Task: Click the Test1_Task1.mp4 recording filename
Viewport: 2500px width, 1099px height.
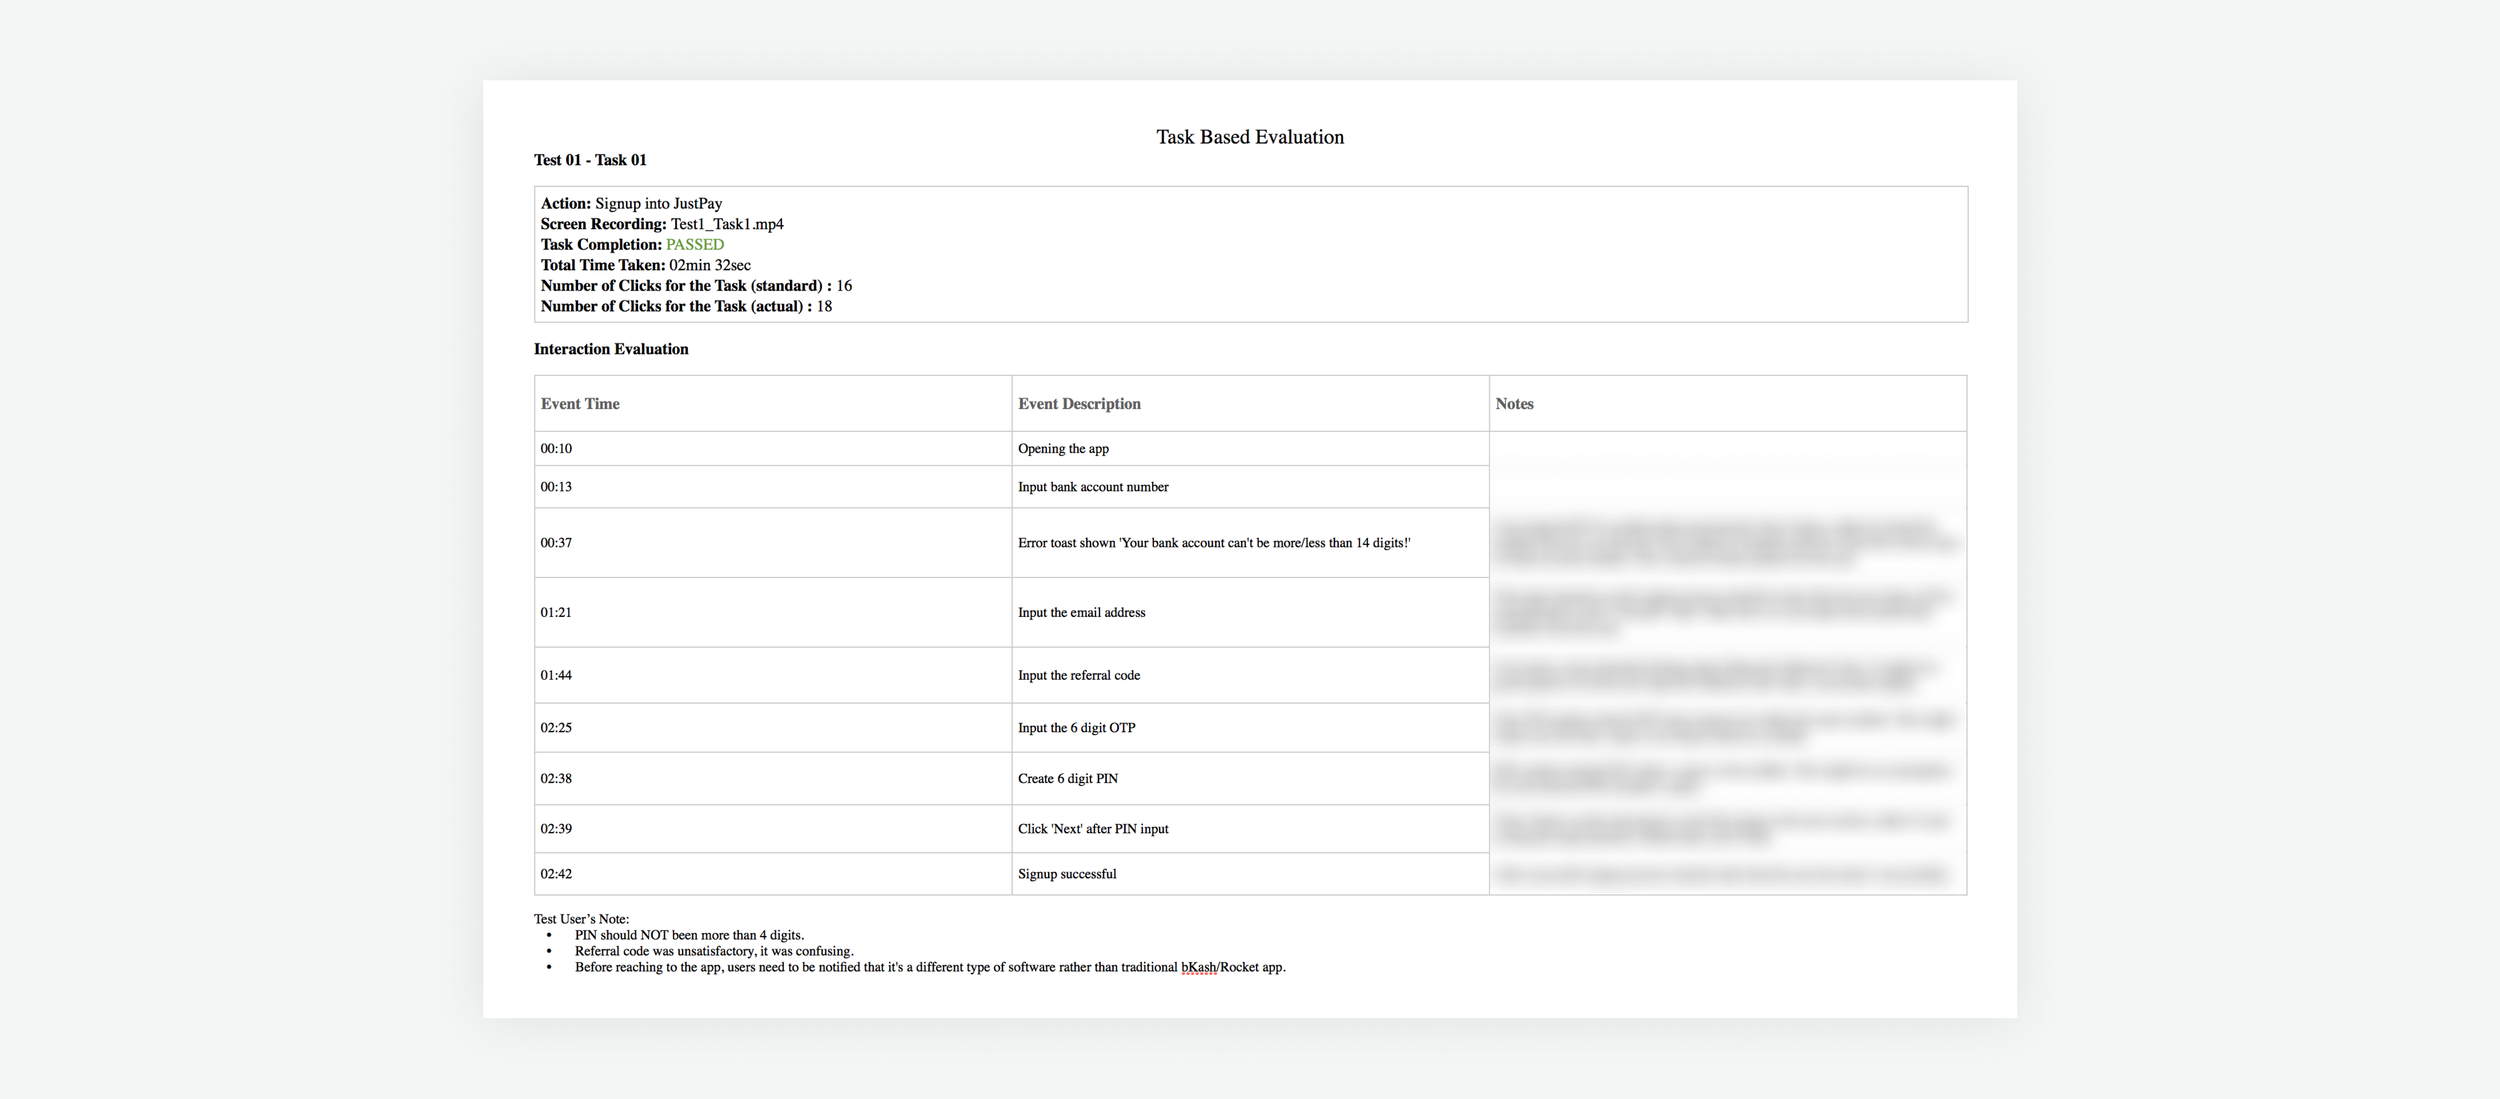Action: coord(727,224)
